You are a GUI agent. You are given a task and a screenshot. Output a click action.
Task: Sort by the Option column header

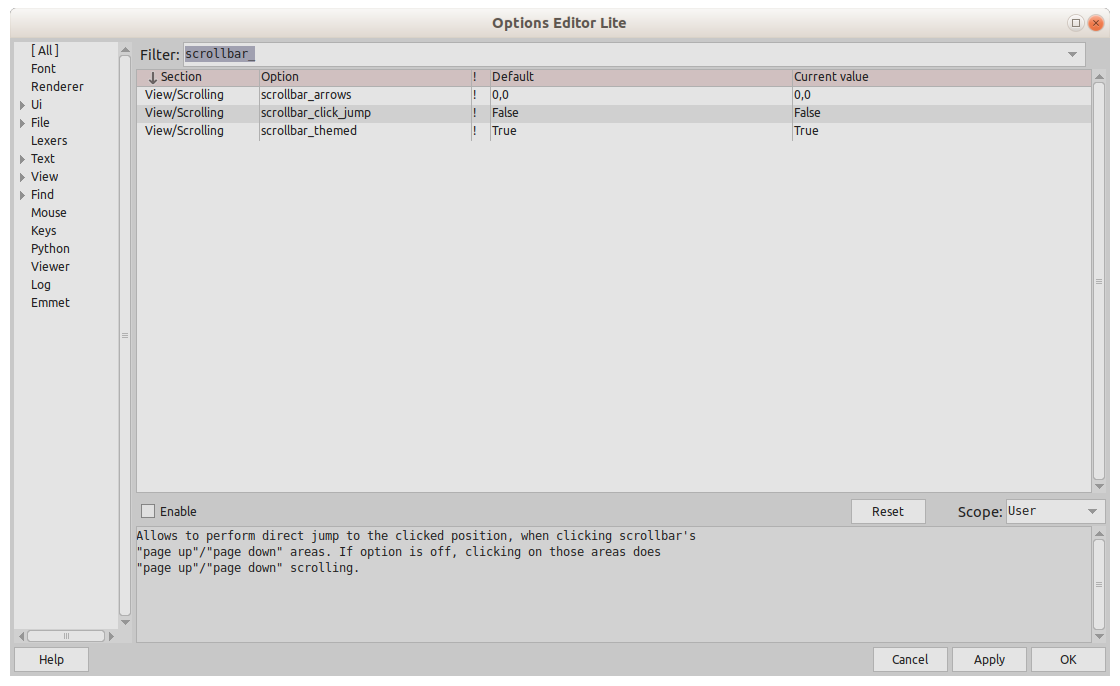[365, 76]
